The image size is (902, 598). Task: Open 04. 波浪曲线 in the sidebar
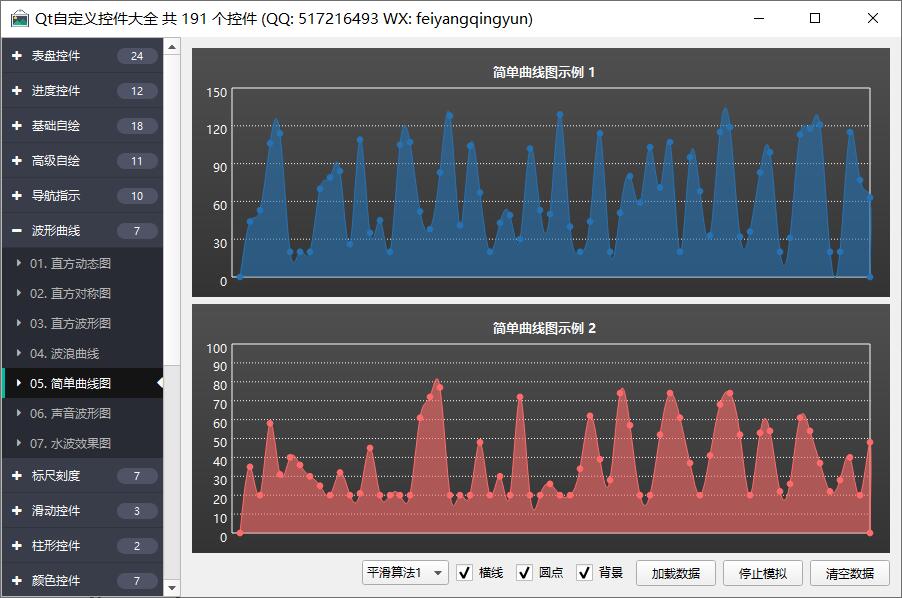click(x=64, y=353)
